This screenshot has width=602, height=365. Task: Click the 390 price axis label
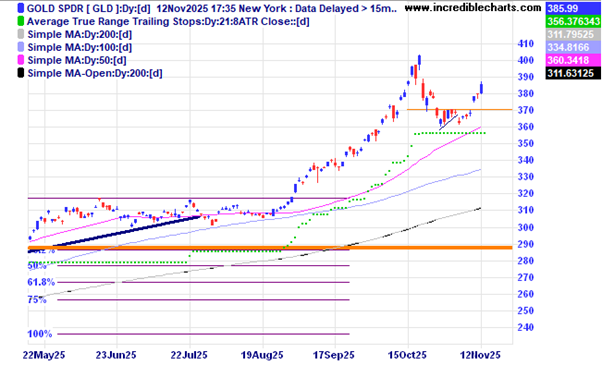point(526,77)
